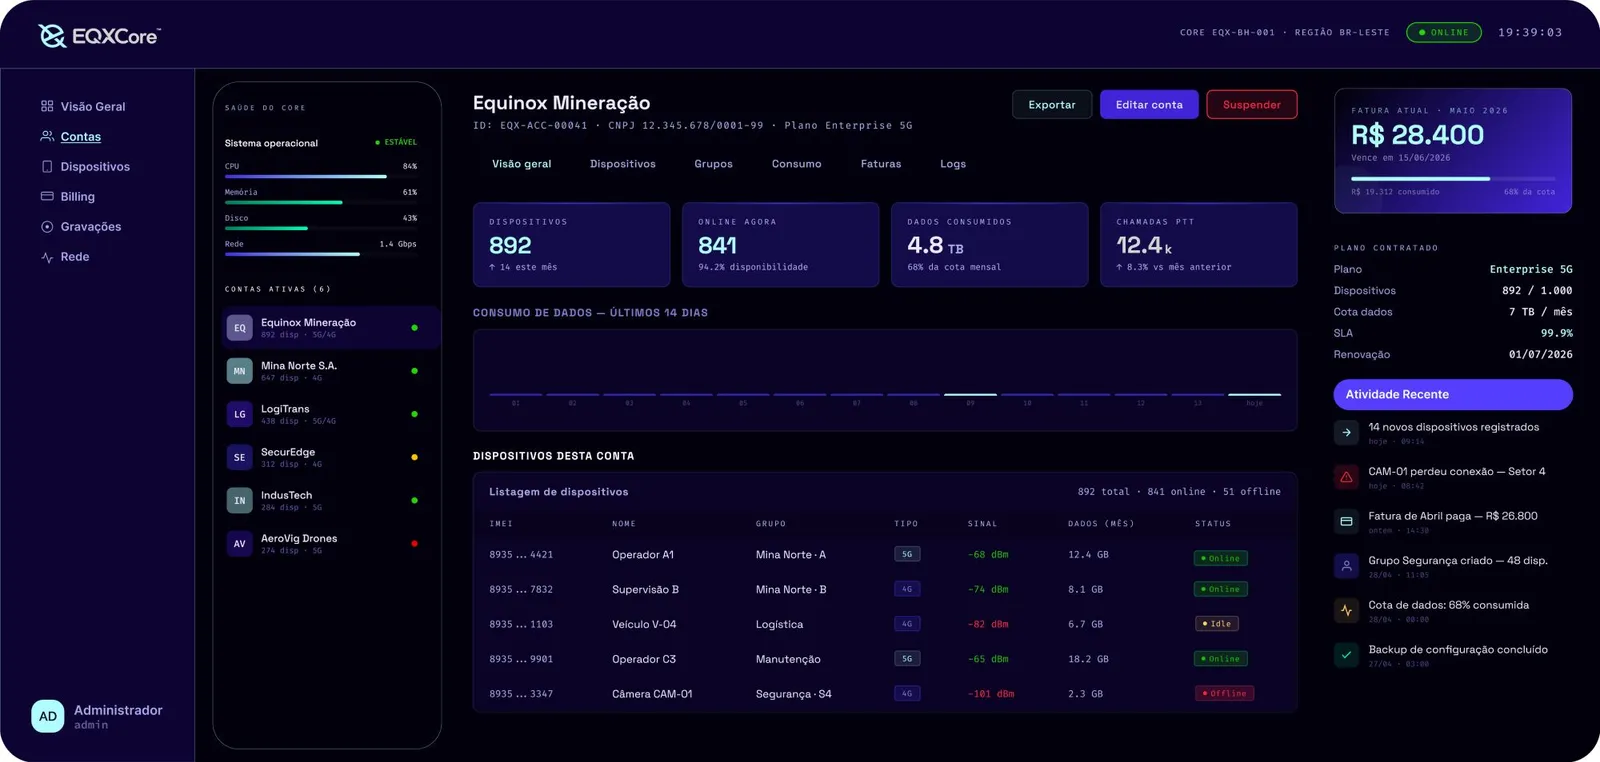Screen dimensions: 1600x762
Task: Click the Memória usage bar
Action: pyautogui.click(x=321, y=202)
